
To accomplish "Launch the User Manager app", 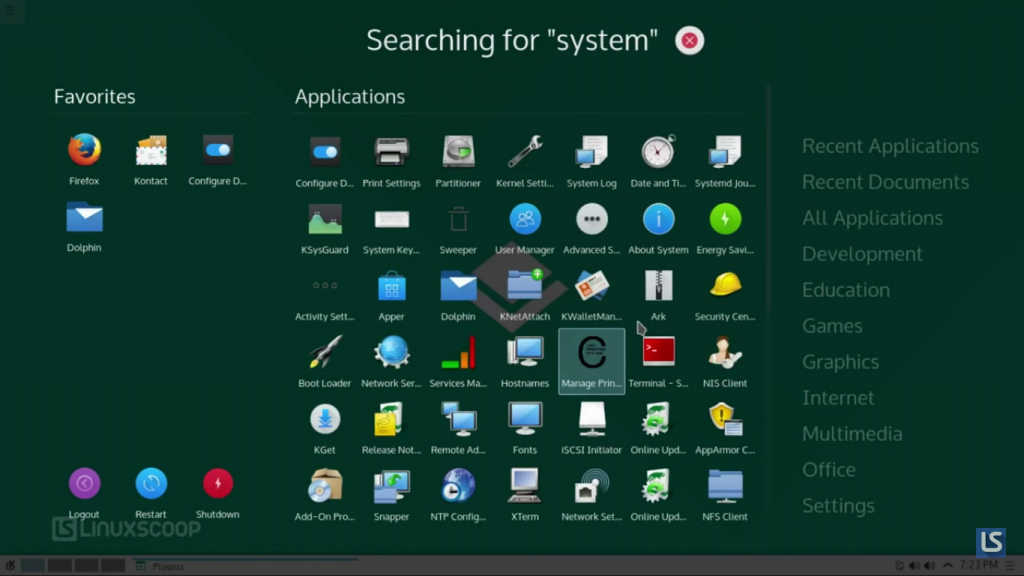I will (525, 220).
